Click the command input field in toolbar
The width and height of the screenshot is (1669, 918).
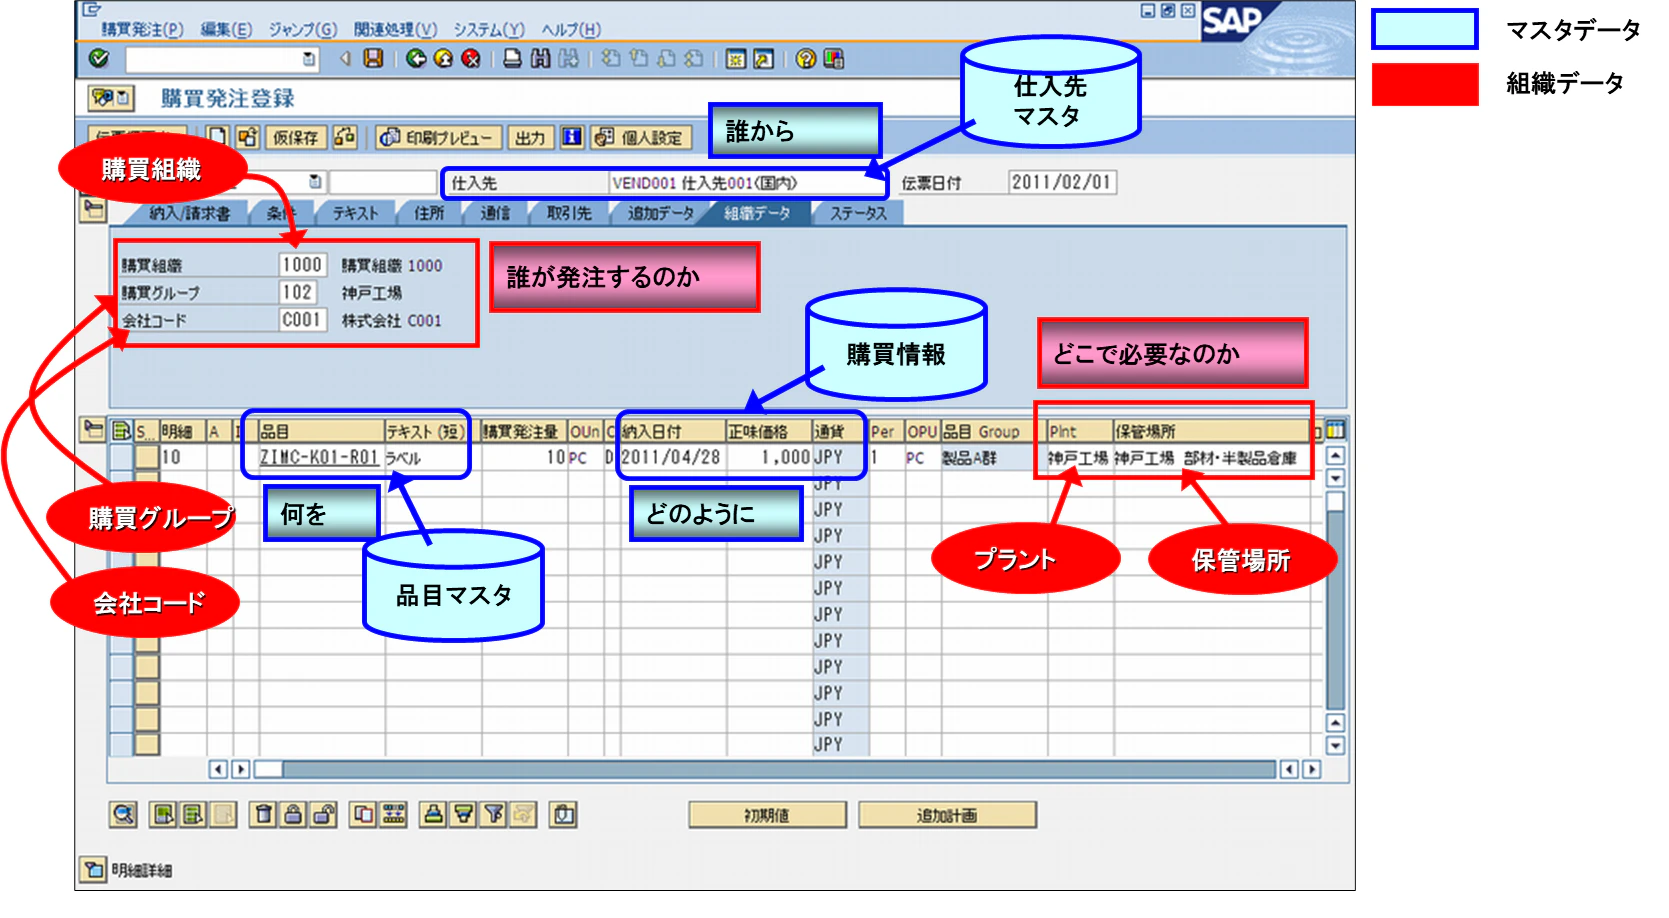click(x=221, y=59)
